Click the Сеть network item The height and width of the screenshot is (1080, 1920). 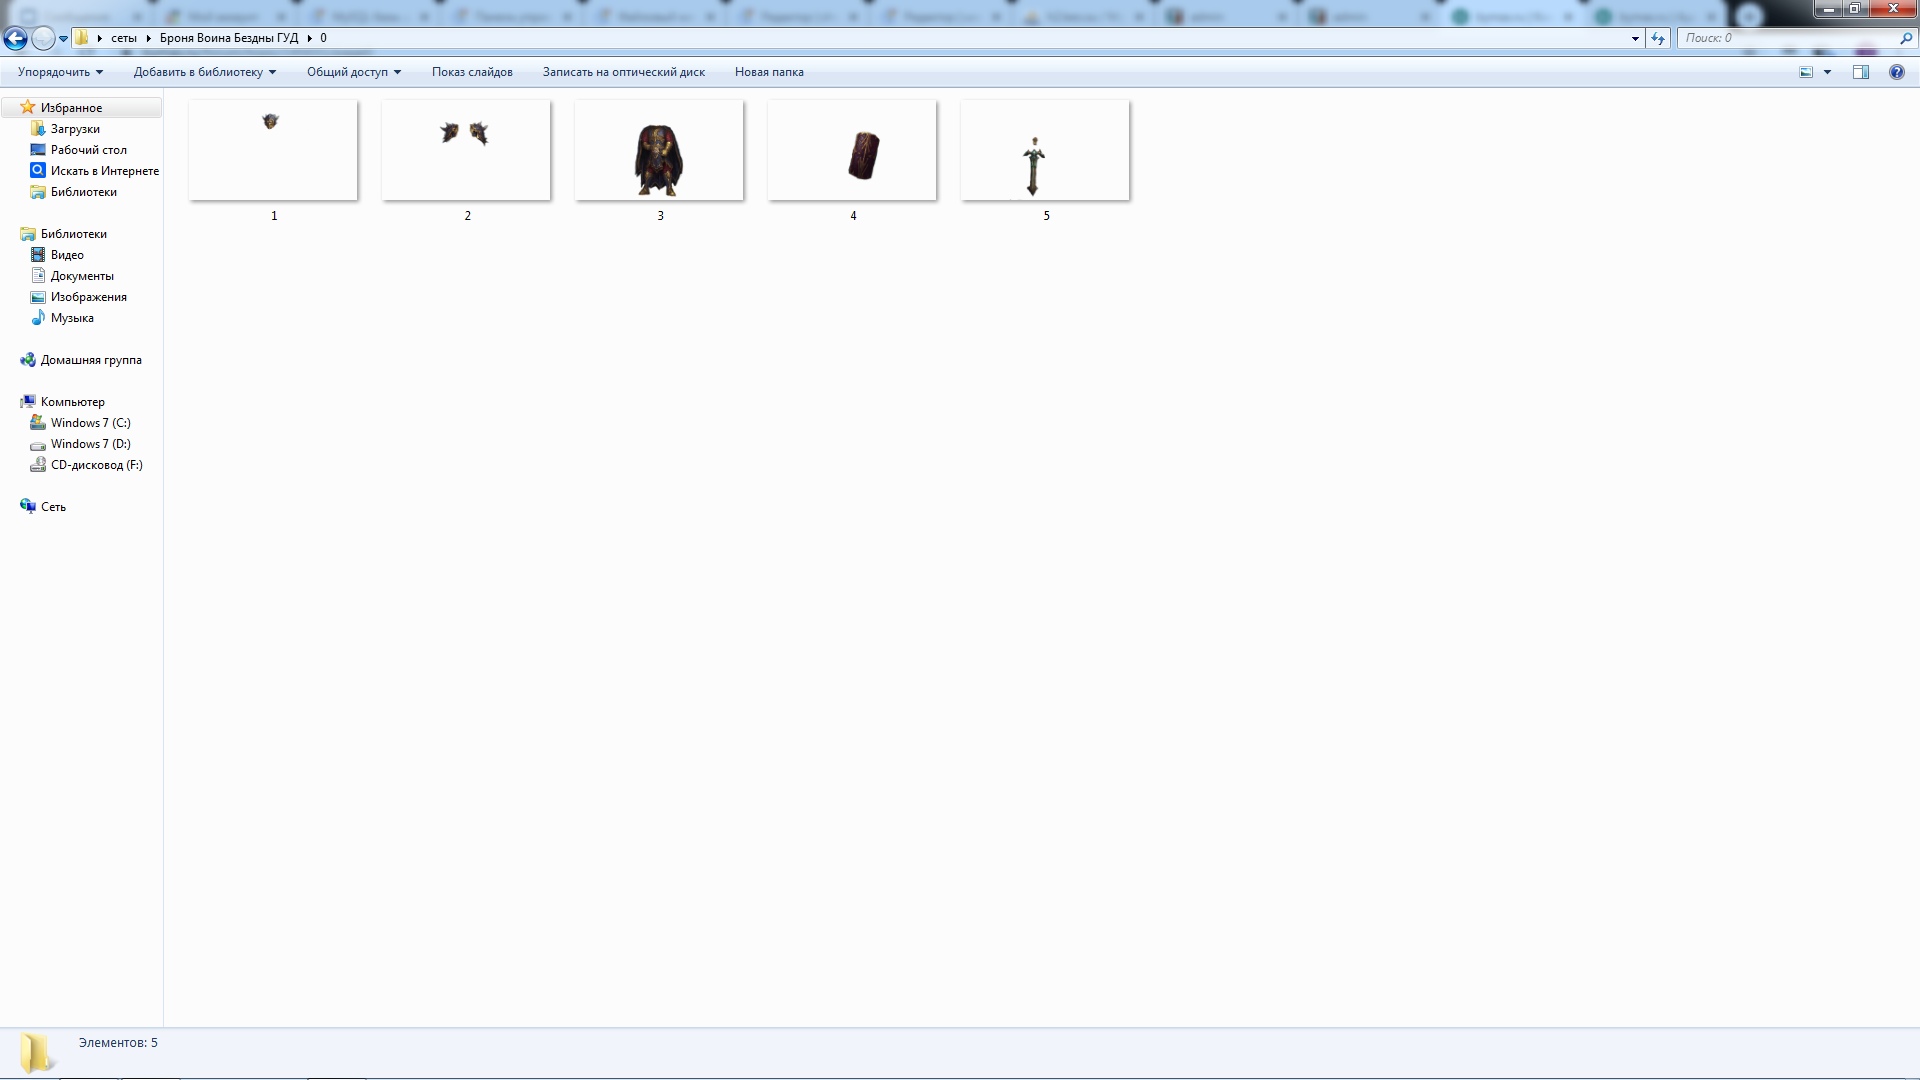tap(53, 507)
